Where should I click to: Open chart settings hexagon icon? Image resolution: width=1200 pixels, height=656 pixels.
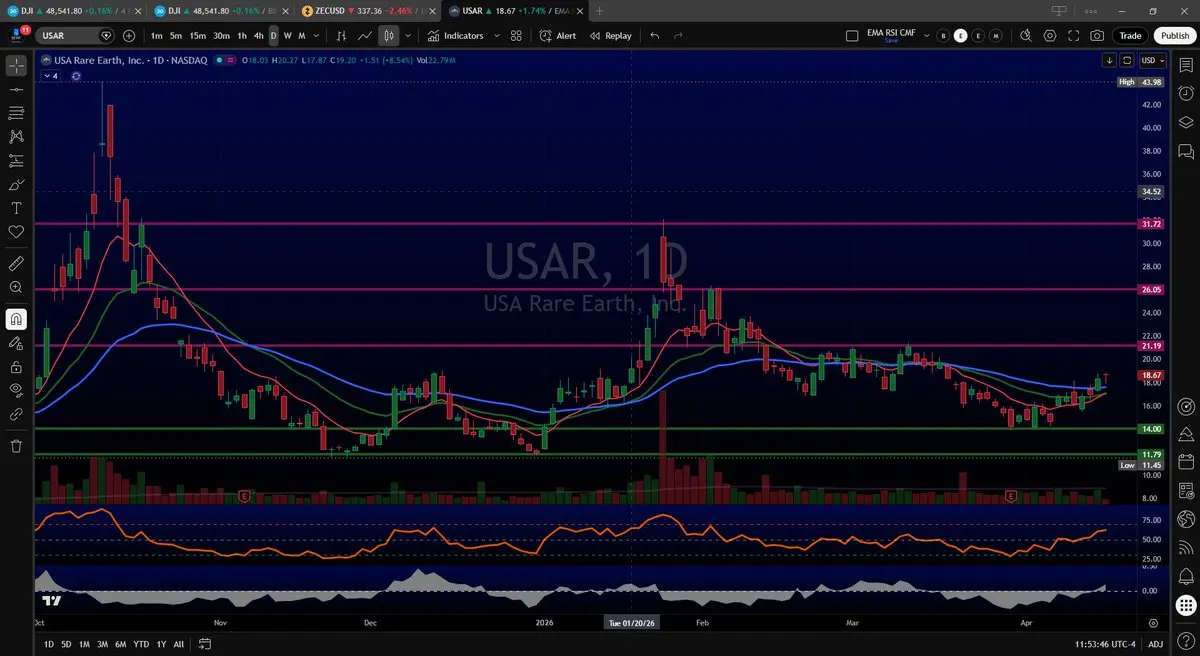click(x=1050, y=35)
